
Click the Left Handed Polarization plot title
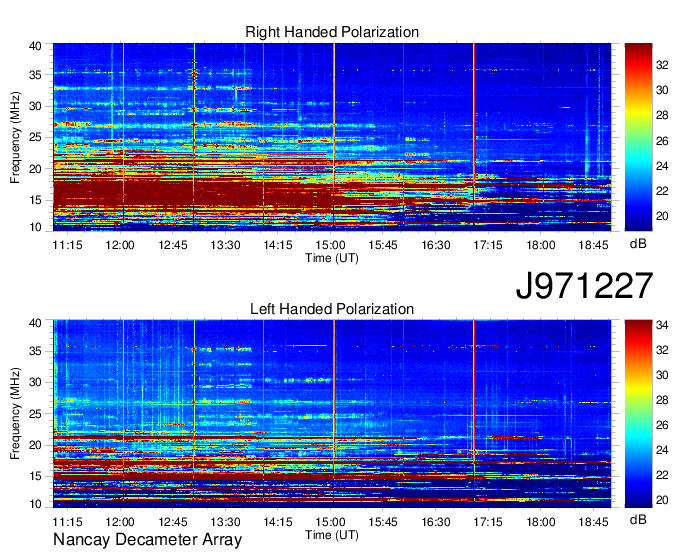[x=332, y=309]
